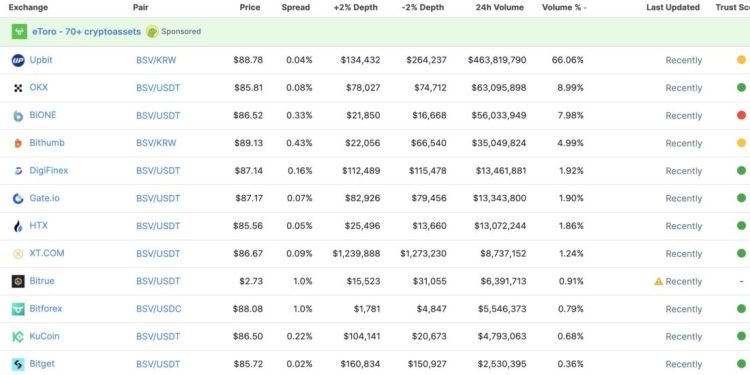The height and width of the screenshot is (375, 750).
Task: Open the HTX exchange link
Action: (39, 225)
